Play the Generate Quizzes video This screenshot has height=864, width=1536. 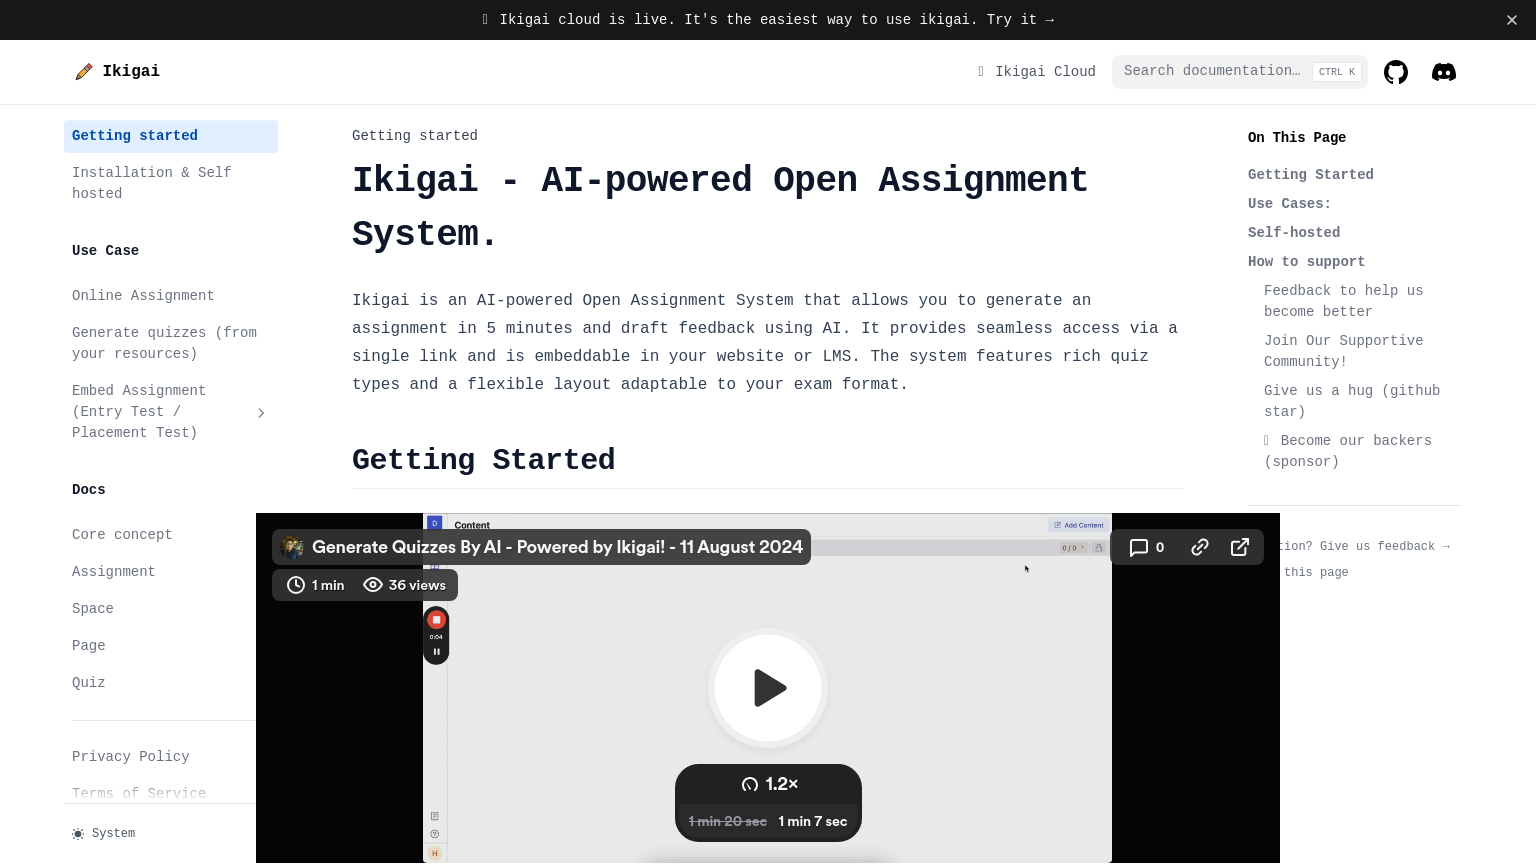[x=768, y=688]
